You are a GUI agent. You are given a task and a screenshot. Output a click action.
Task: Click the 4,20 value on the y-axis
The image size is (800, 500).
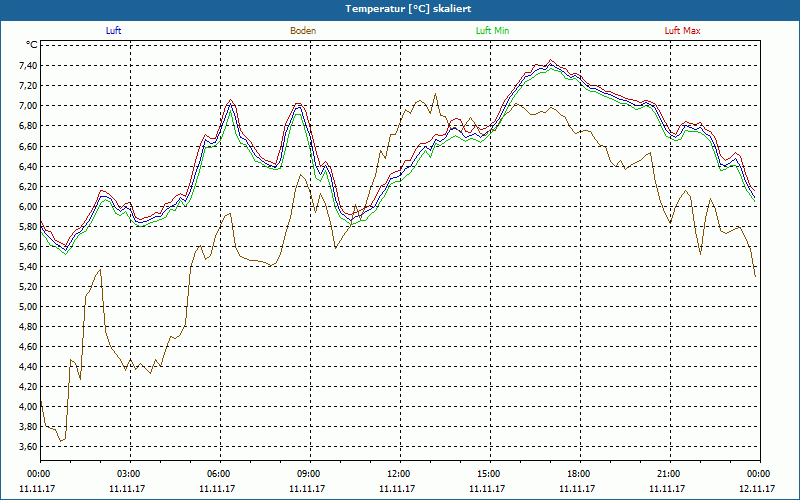(29, 387)
